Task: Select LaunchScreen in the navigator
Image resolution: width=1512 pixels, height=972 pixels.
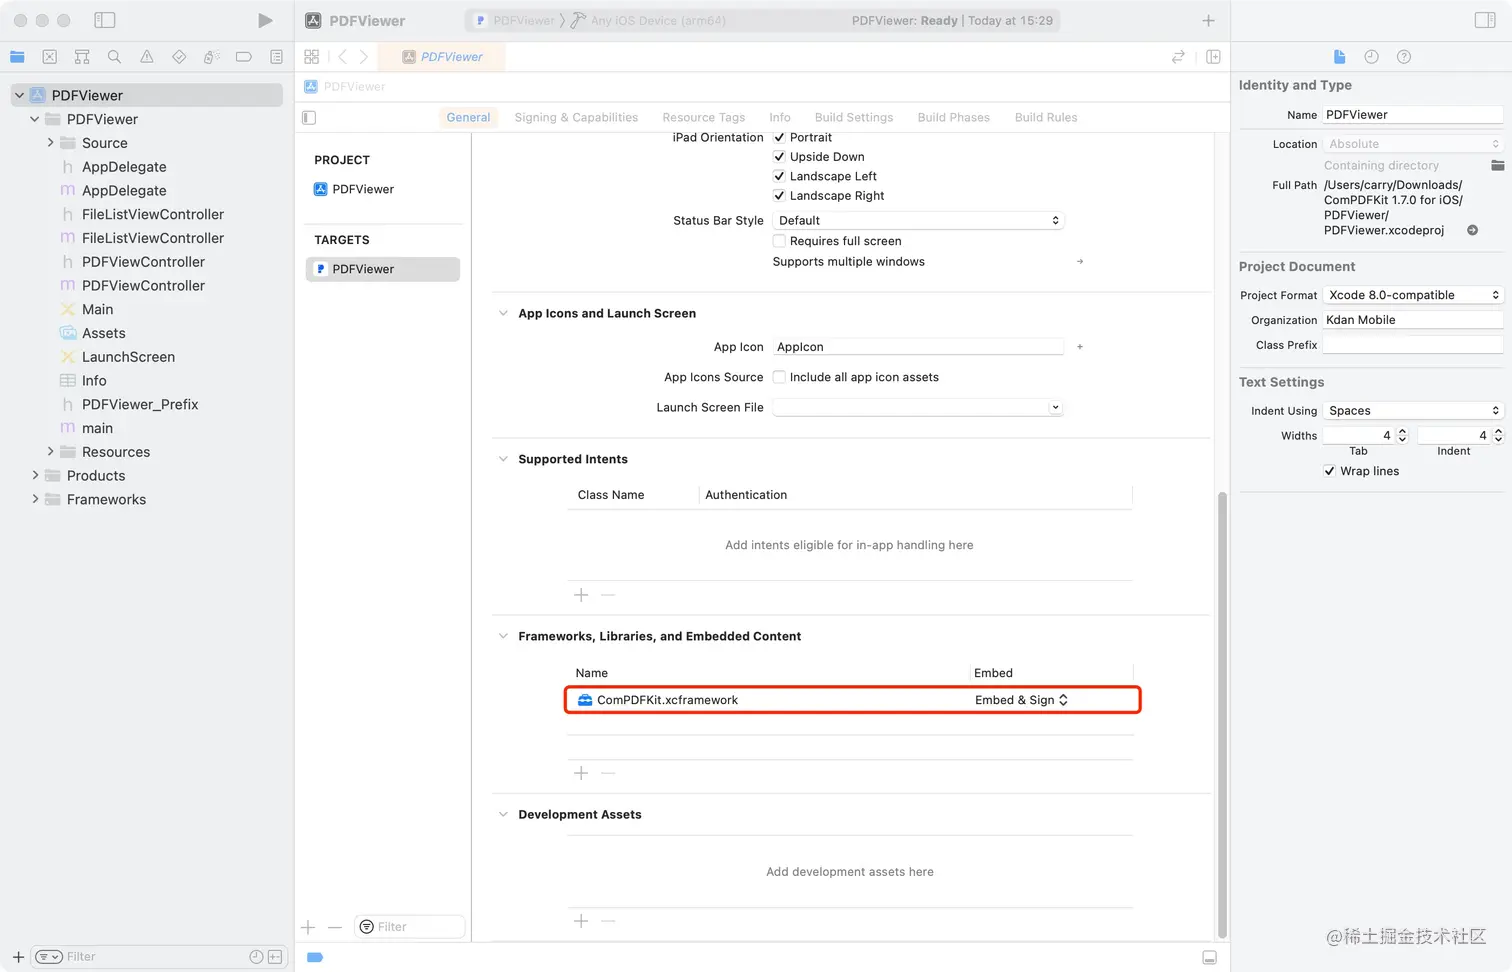Action: [x=128, y=357]
